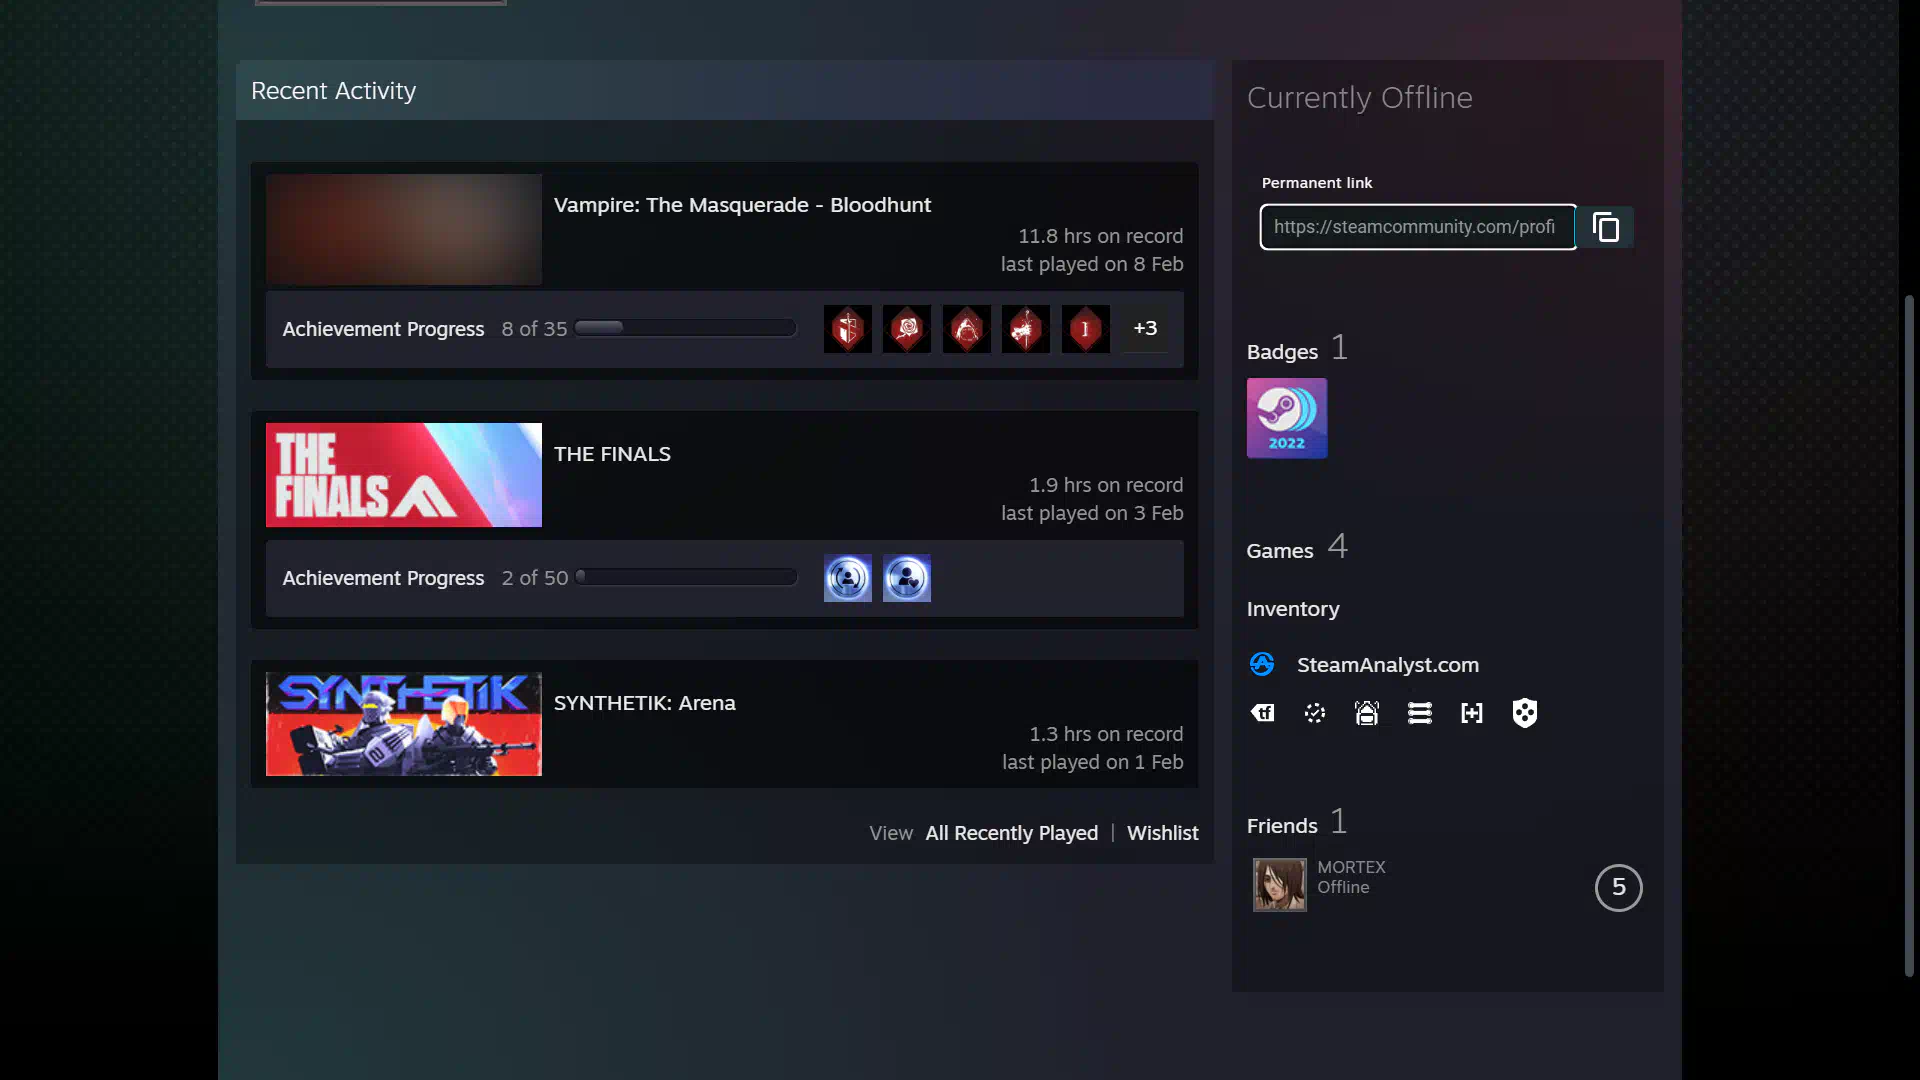Screen dimensions: 1920x1080
Task: Open MORTEX friend avatar
Action: pyautogui.click(x=1279, y=884)
